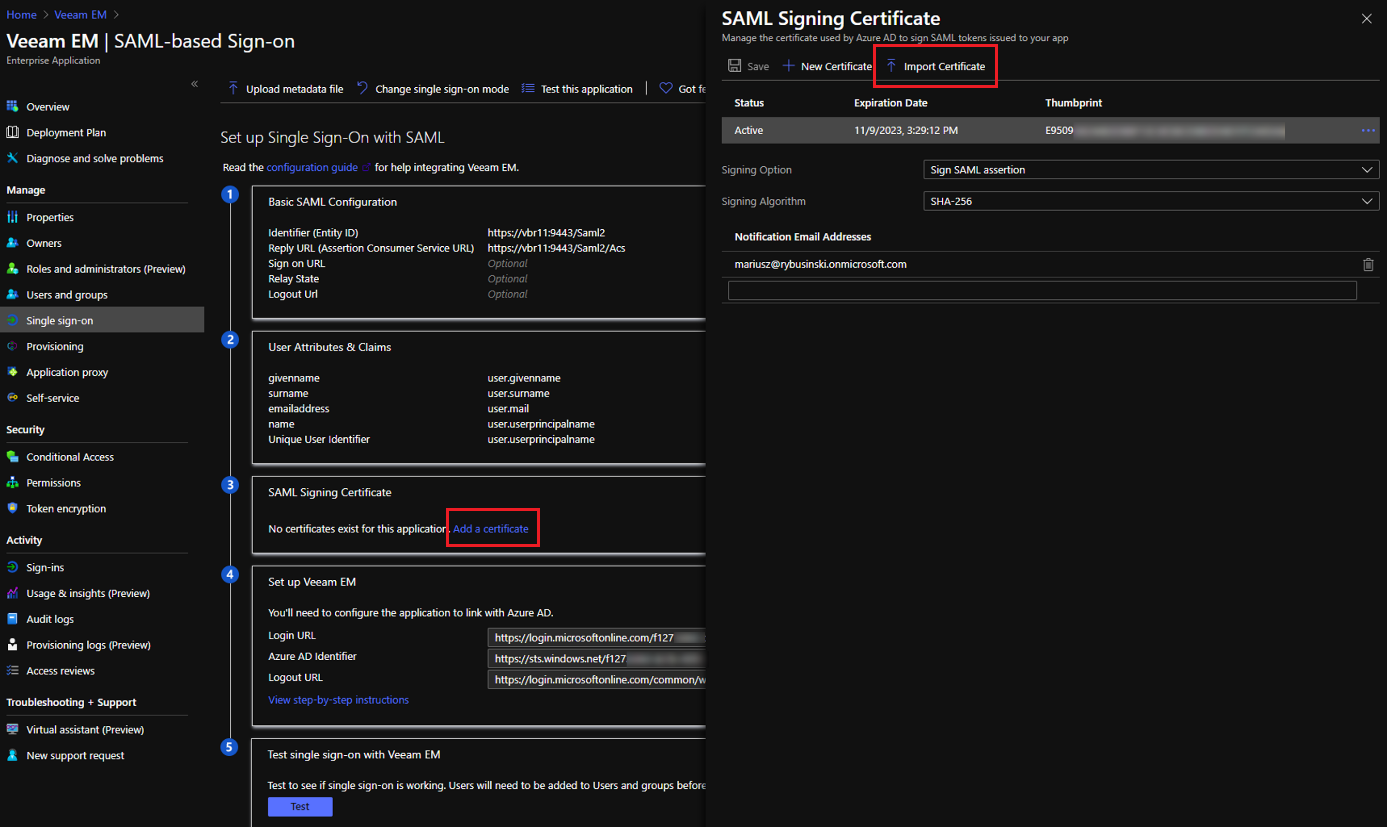Click the Sign-ins icon
1387x827 pixels.
coord(13,567)
